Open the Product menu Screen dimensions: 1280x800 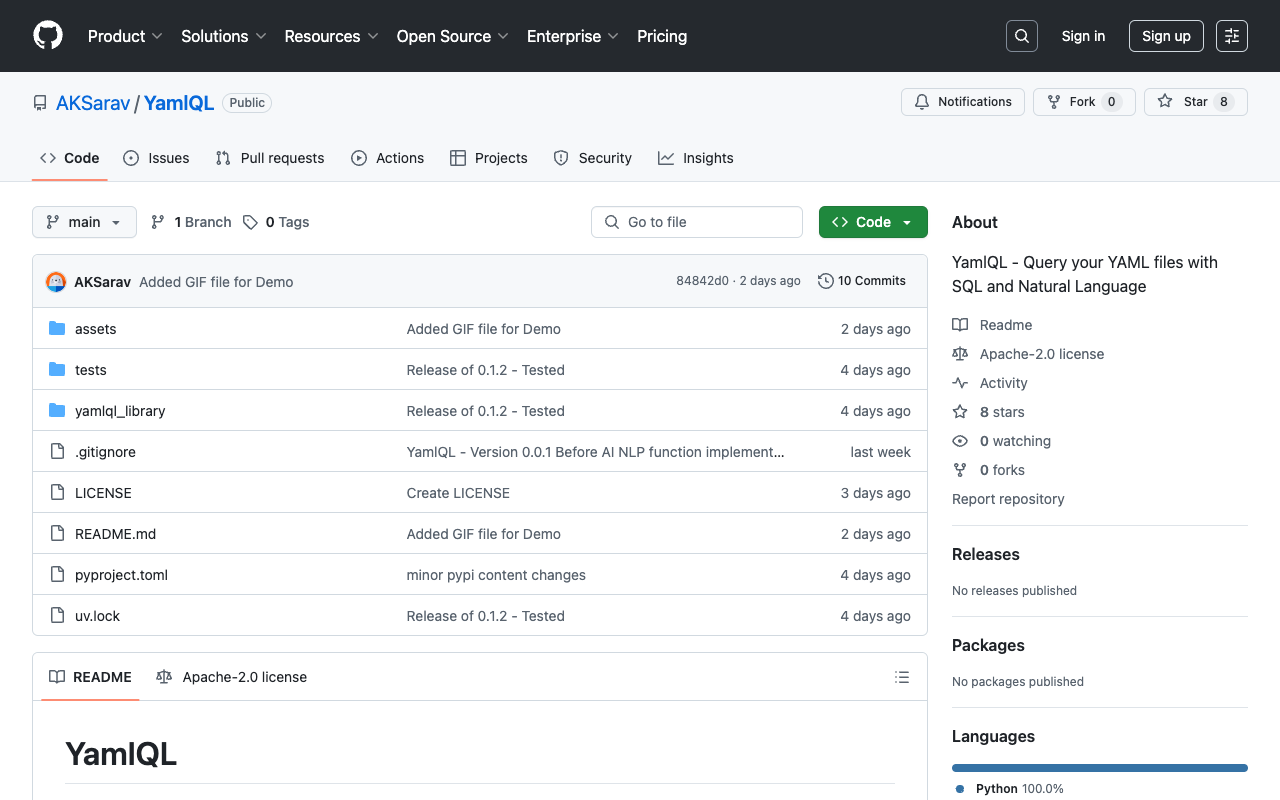(x=124, y=36)
